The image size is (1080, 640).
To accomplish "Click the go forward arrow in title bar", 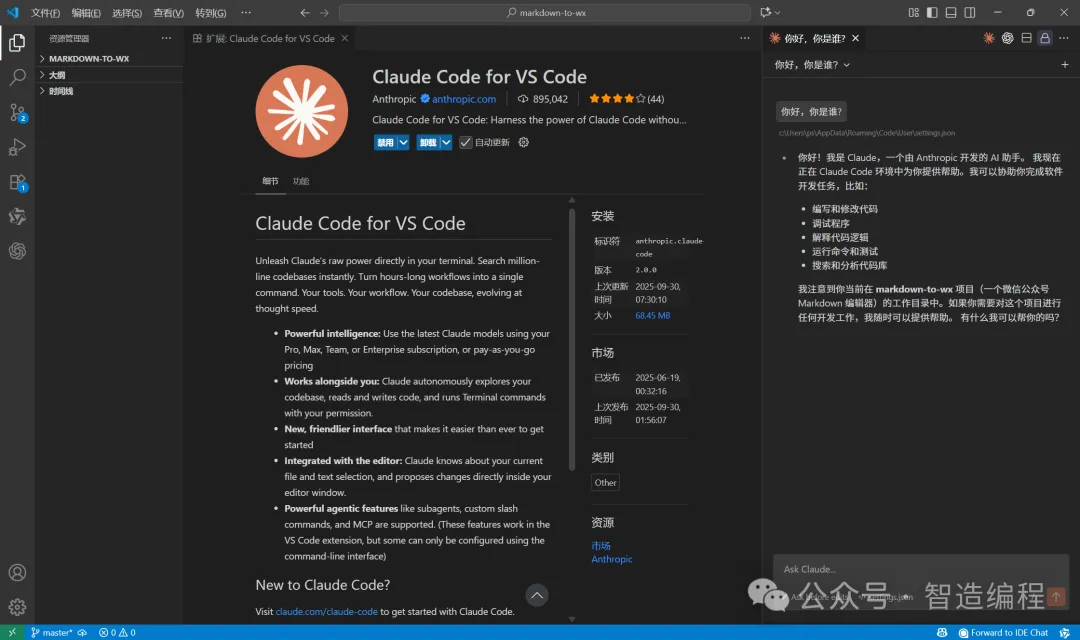I will pos(324,12).
